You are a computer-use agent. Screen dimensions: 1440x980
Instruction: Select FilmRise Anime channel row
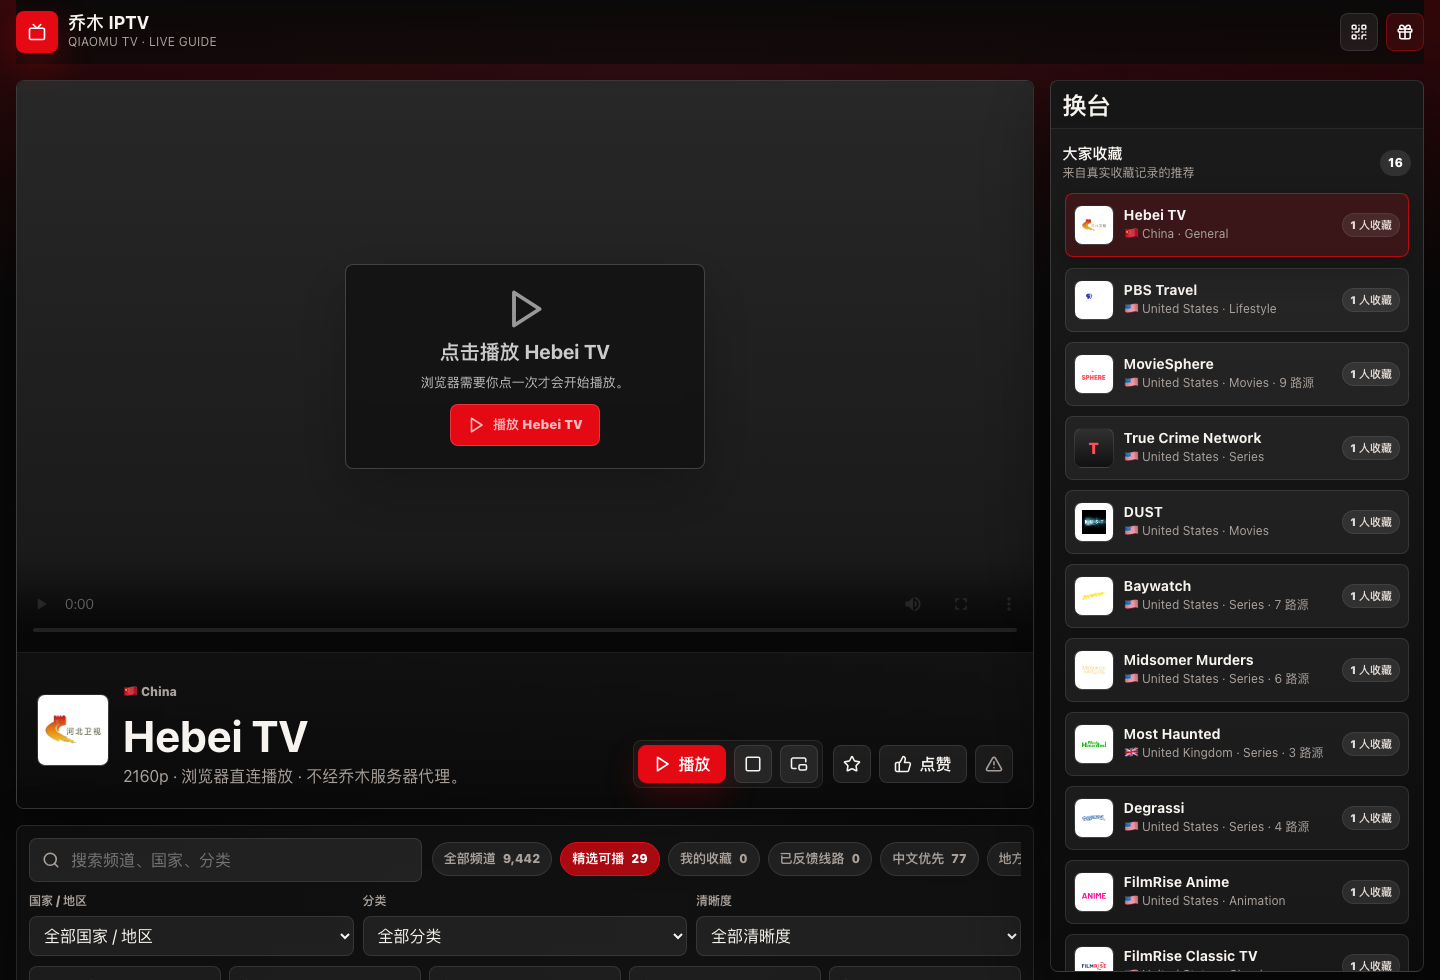(1237, 892)
